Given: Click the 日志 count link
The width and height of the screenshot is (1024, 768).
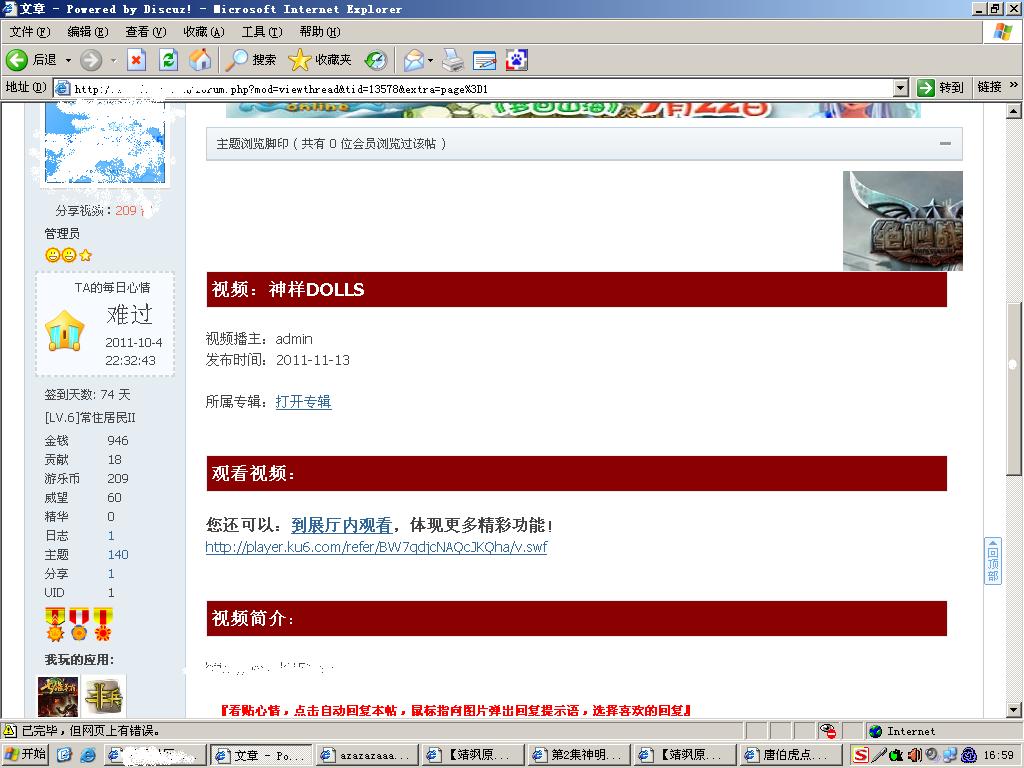Looking at the screenshot, I should [111, 536].
